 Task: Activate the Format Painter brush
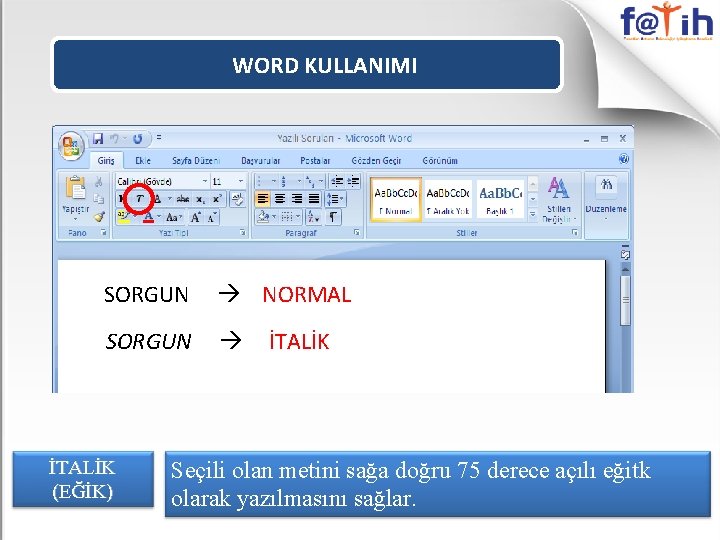click(100, 216)
